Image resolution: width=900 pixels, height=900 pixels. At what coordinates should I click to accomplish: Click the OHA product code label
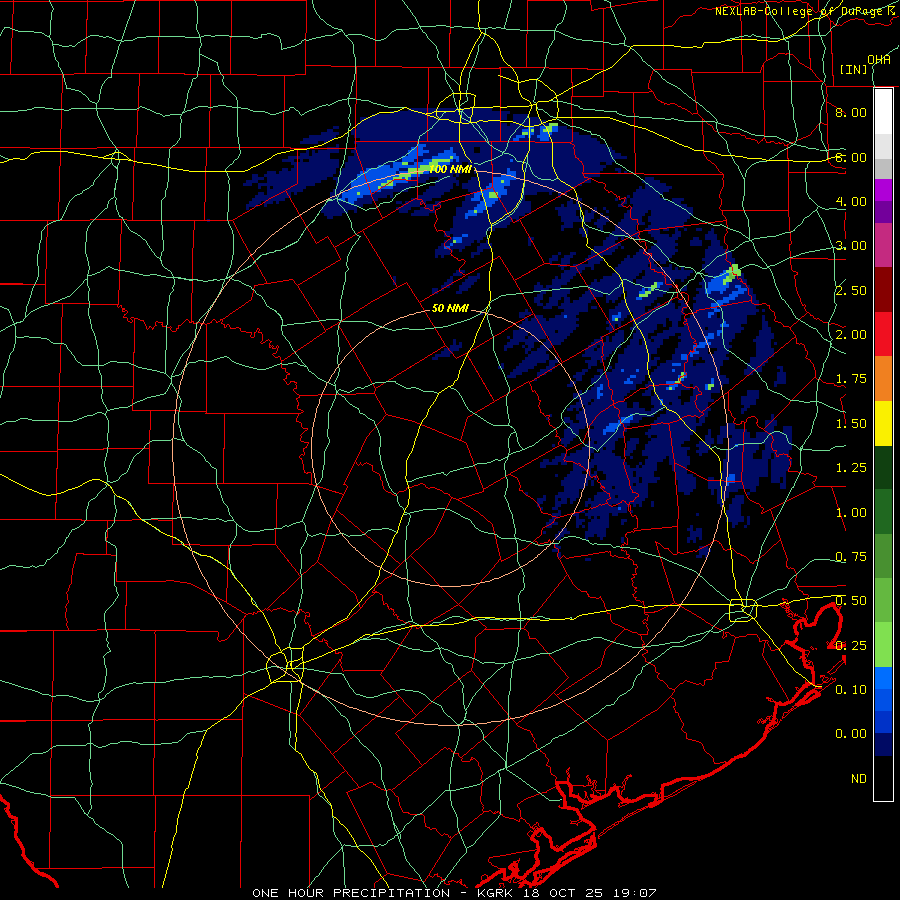(879, 60)
